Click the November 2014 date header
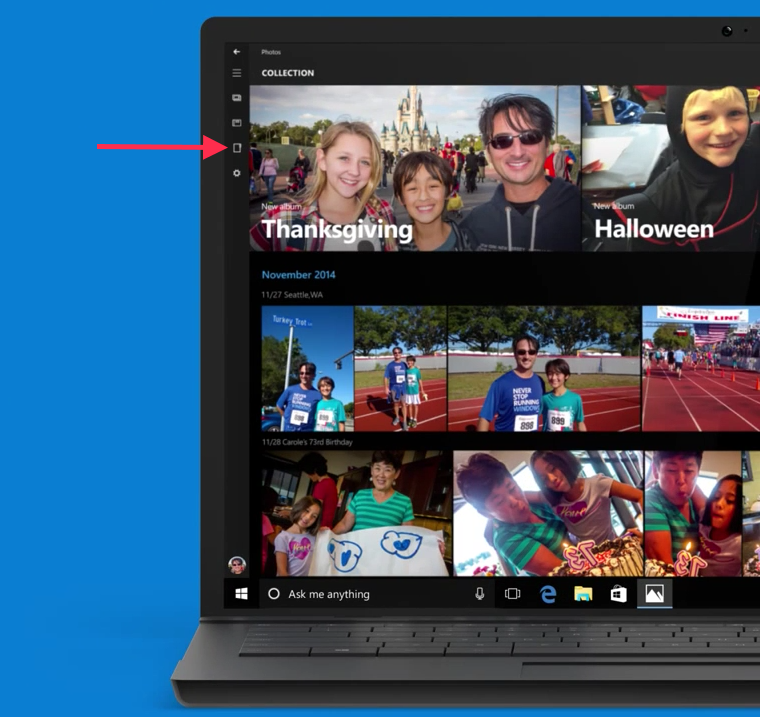The width and height of the screenshot is (760, 717). 298,275
